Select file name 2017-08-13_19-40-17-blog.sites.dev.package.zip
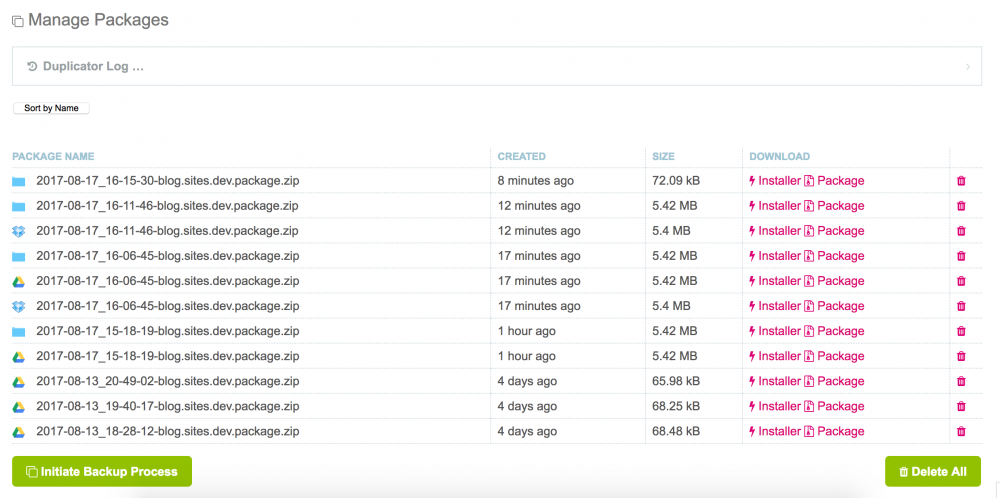This screenshot has height=498, width=1000. [168, 407]
